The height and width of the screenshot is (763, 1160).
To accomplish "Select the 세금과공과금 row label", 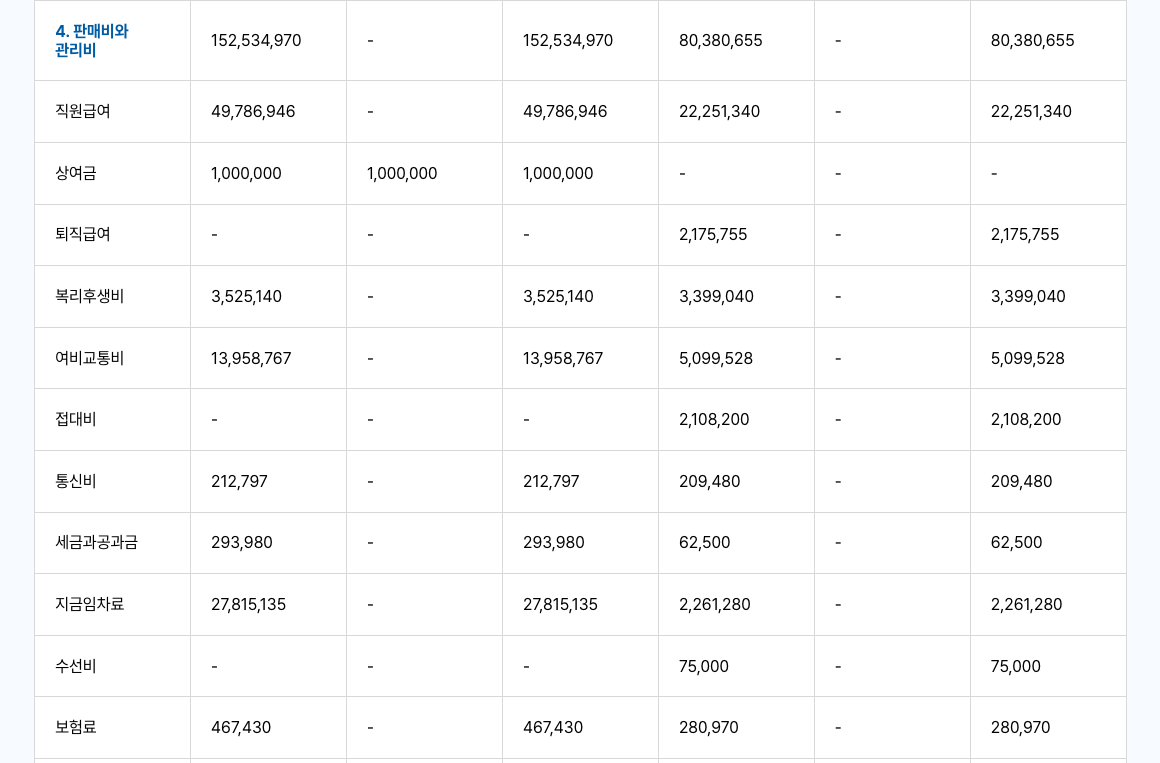I will (x=97, y=542).
